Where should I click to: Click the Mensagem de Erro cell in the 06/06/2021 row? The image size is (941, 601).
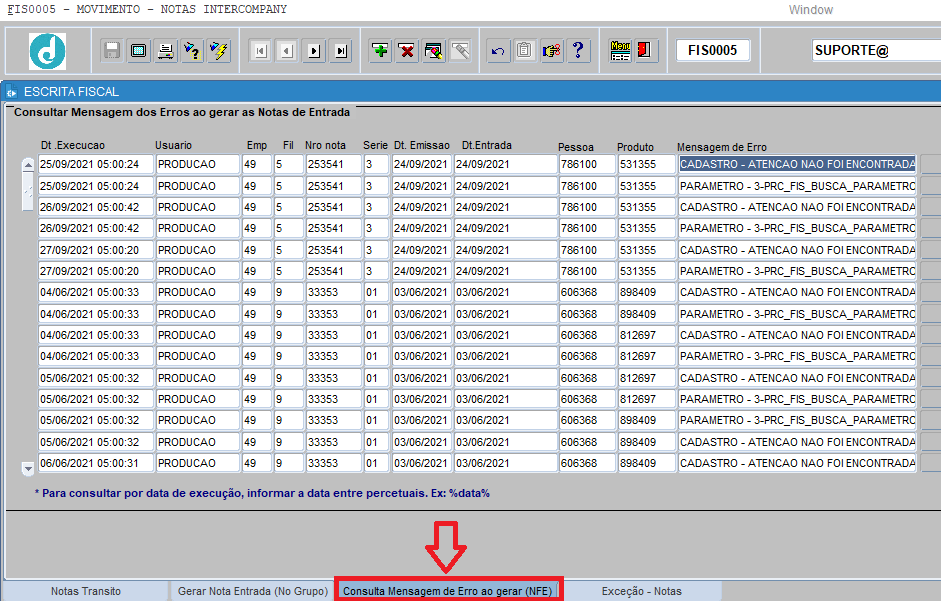tap(798, 464)
